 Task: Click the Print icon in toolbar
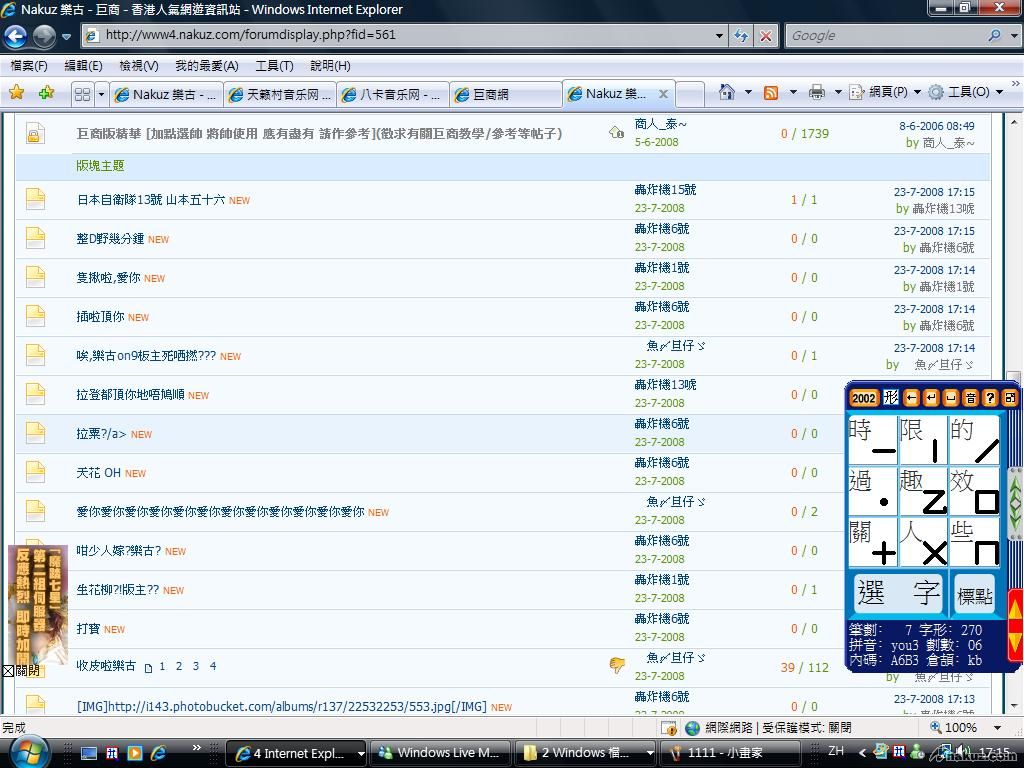(817, 92)
